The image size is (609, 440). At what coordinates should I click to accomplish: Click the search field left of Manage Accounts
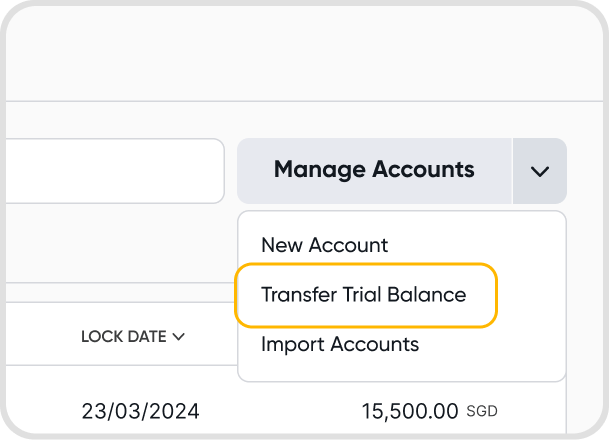pos(115,171)
